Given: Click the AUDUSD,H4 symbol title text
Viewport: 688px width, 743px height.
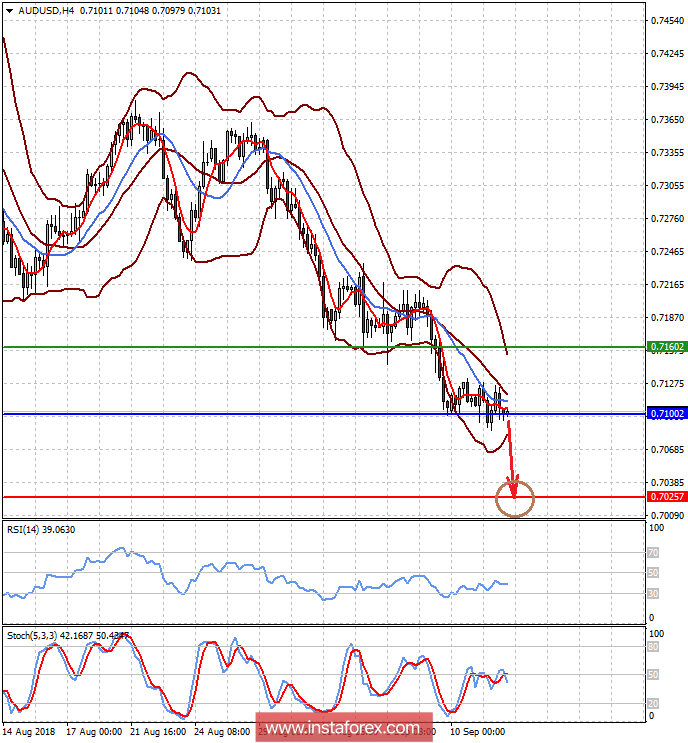Looking at the screenshot, I should [46, 10].
